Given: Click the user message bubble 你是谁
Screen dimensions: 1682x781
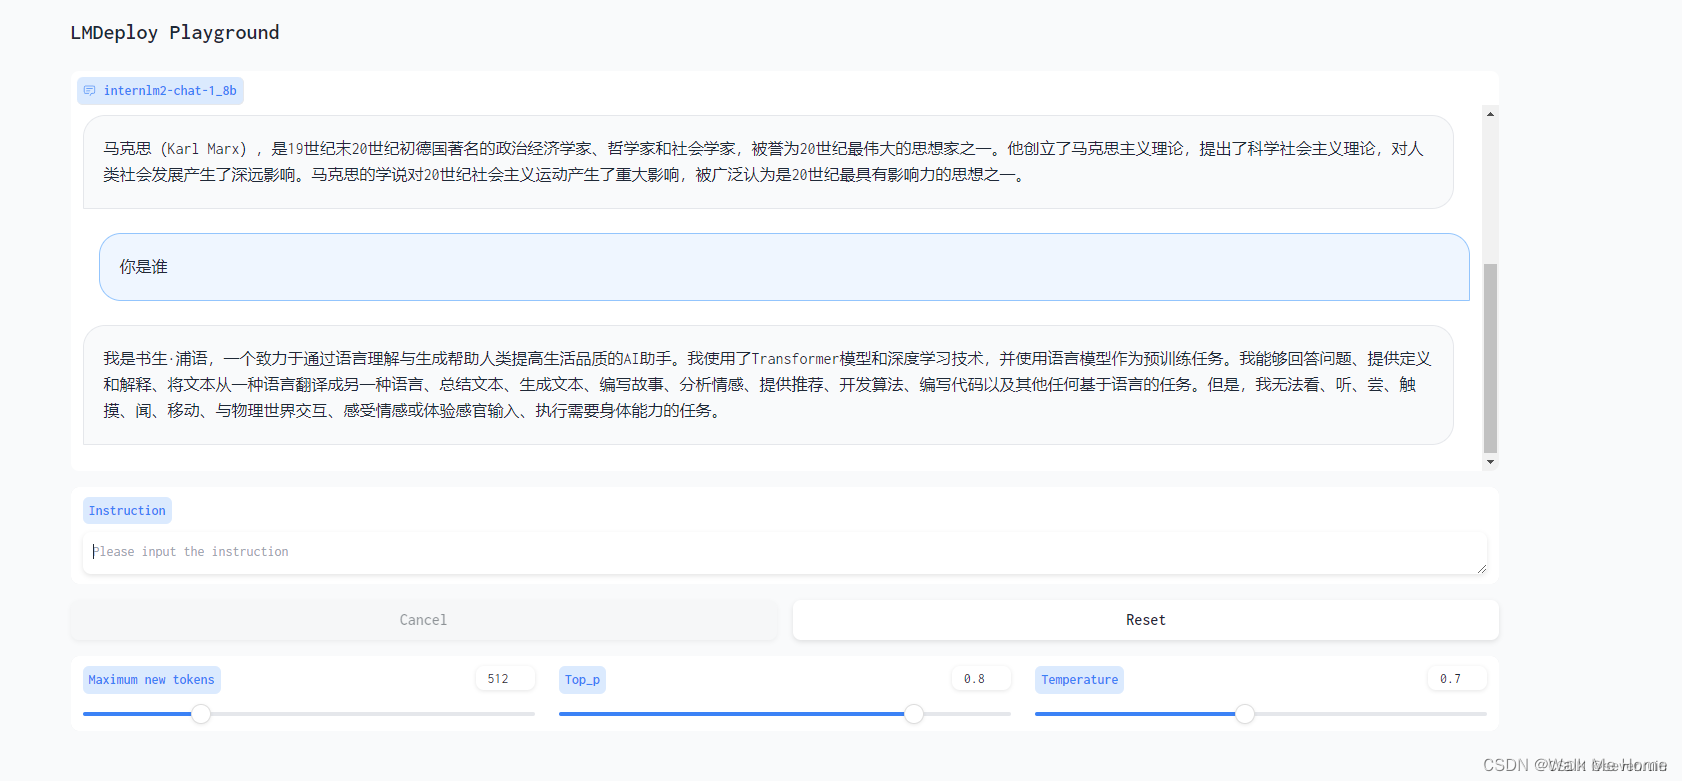Looking at the screenshot, I should (x=784, y=267).
